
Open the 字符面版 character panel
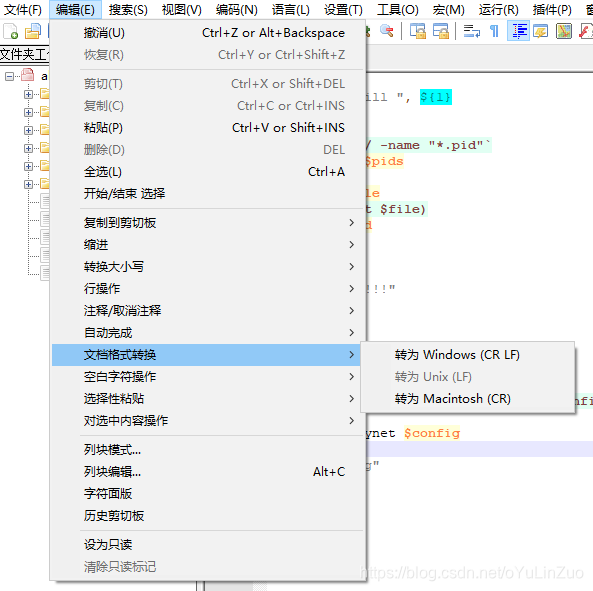pyautogui.click(x=207, y=493)
